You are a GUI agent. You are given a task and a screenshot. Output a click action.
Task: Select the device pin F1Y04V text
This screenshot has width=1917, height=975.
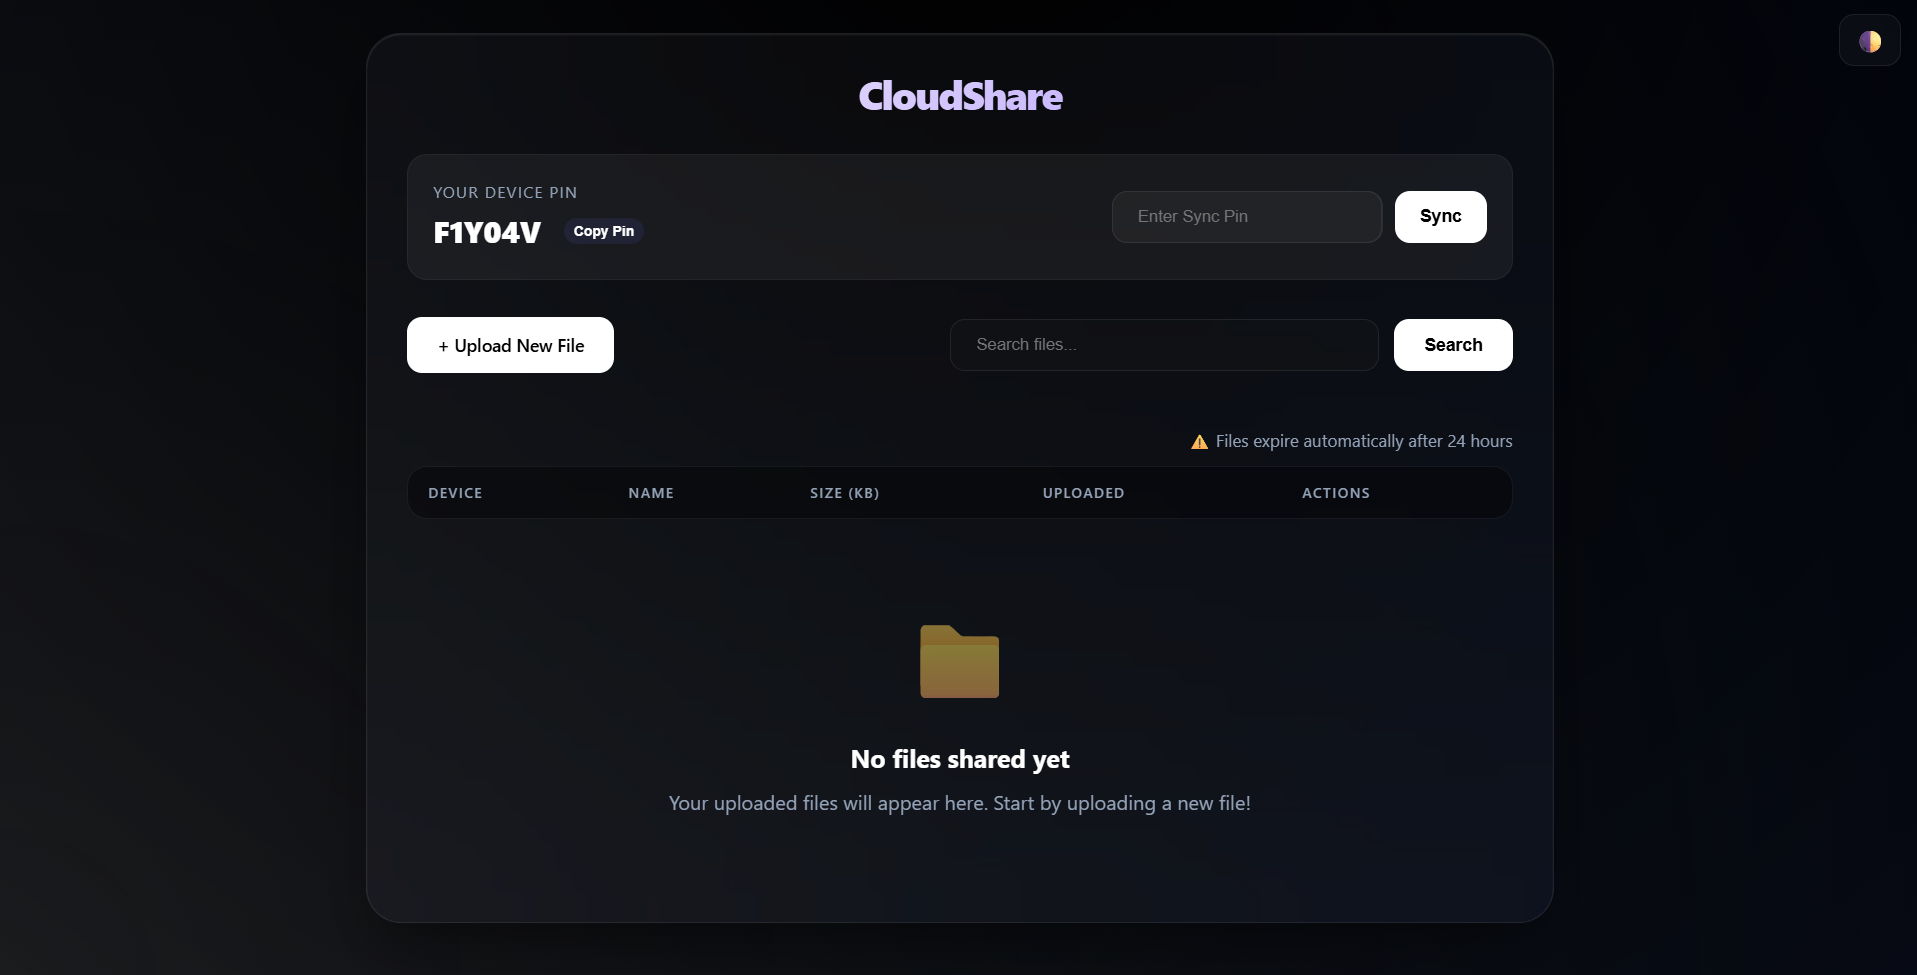(487, 232)
